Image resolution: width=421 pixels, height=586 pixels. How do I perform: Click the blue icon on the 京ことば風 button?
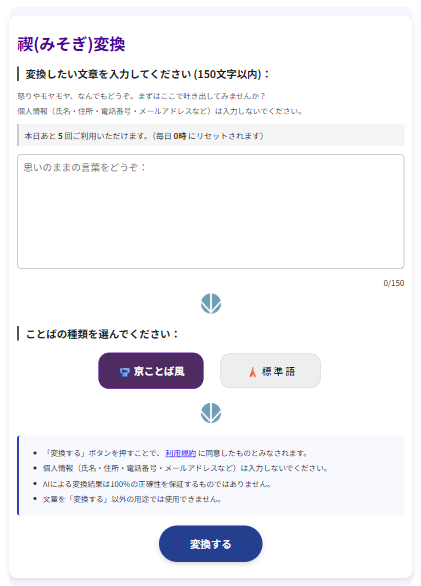pos(125,372)
